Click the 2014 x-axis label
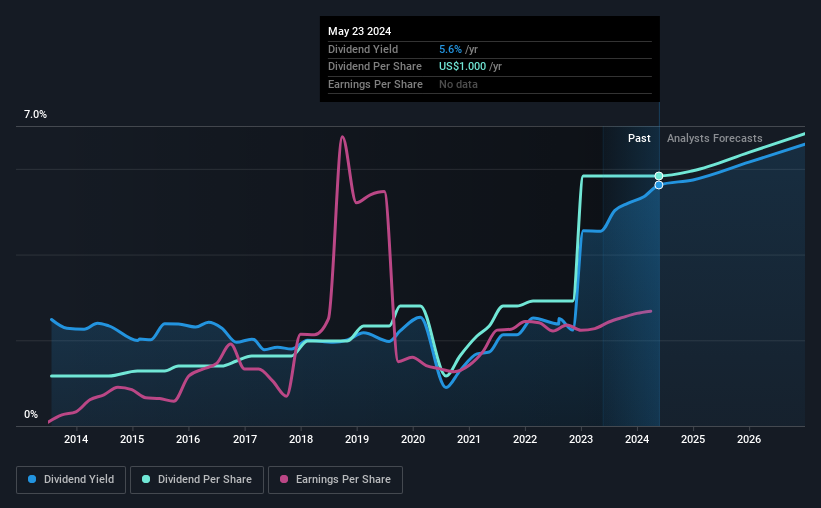Viewport: 821px width, 508px height. [76, 439]
